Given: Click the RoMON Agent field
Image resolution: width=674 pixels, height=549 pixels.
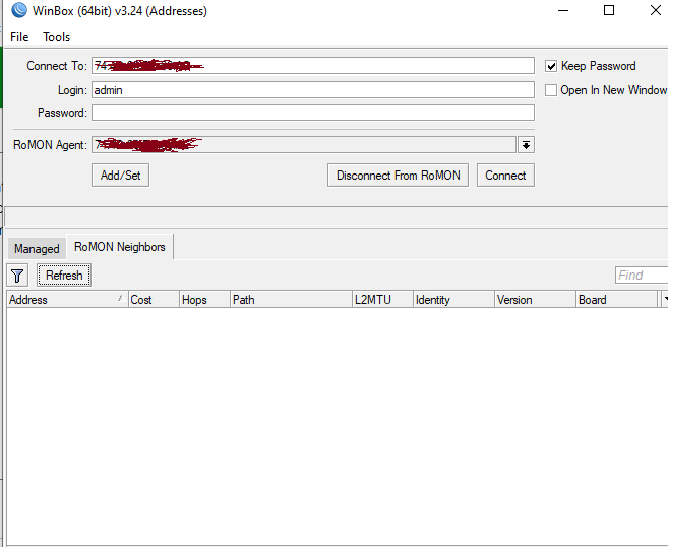Looking at the screenshot, I should tap(304, 145).
